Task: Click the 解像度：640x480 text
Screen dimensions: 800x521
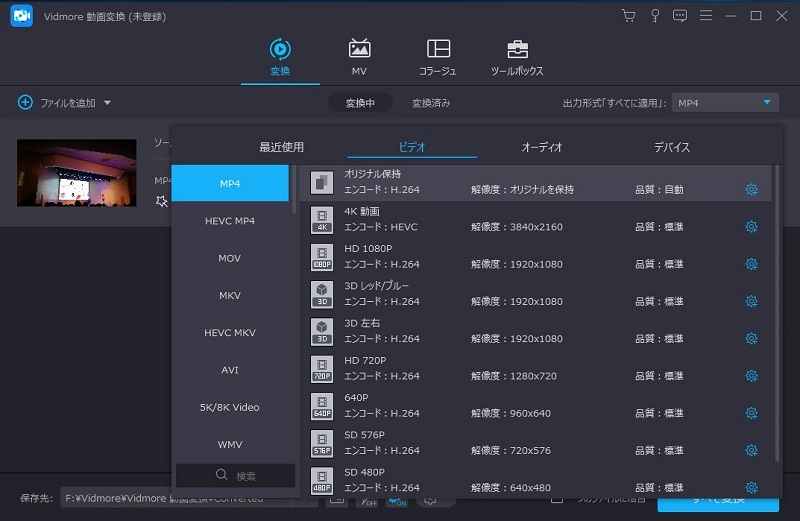Action: (511, 488)
